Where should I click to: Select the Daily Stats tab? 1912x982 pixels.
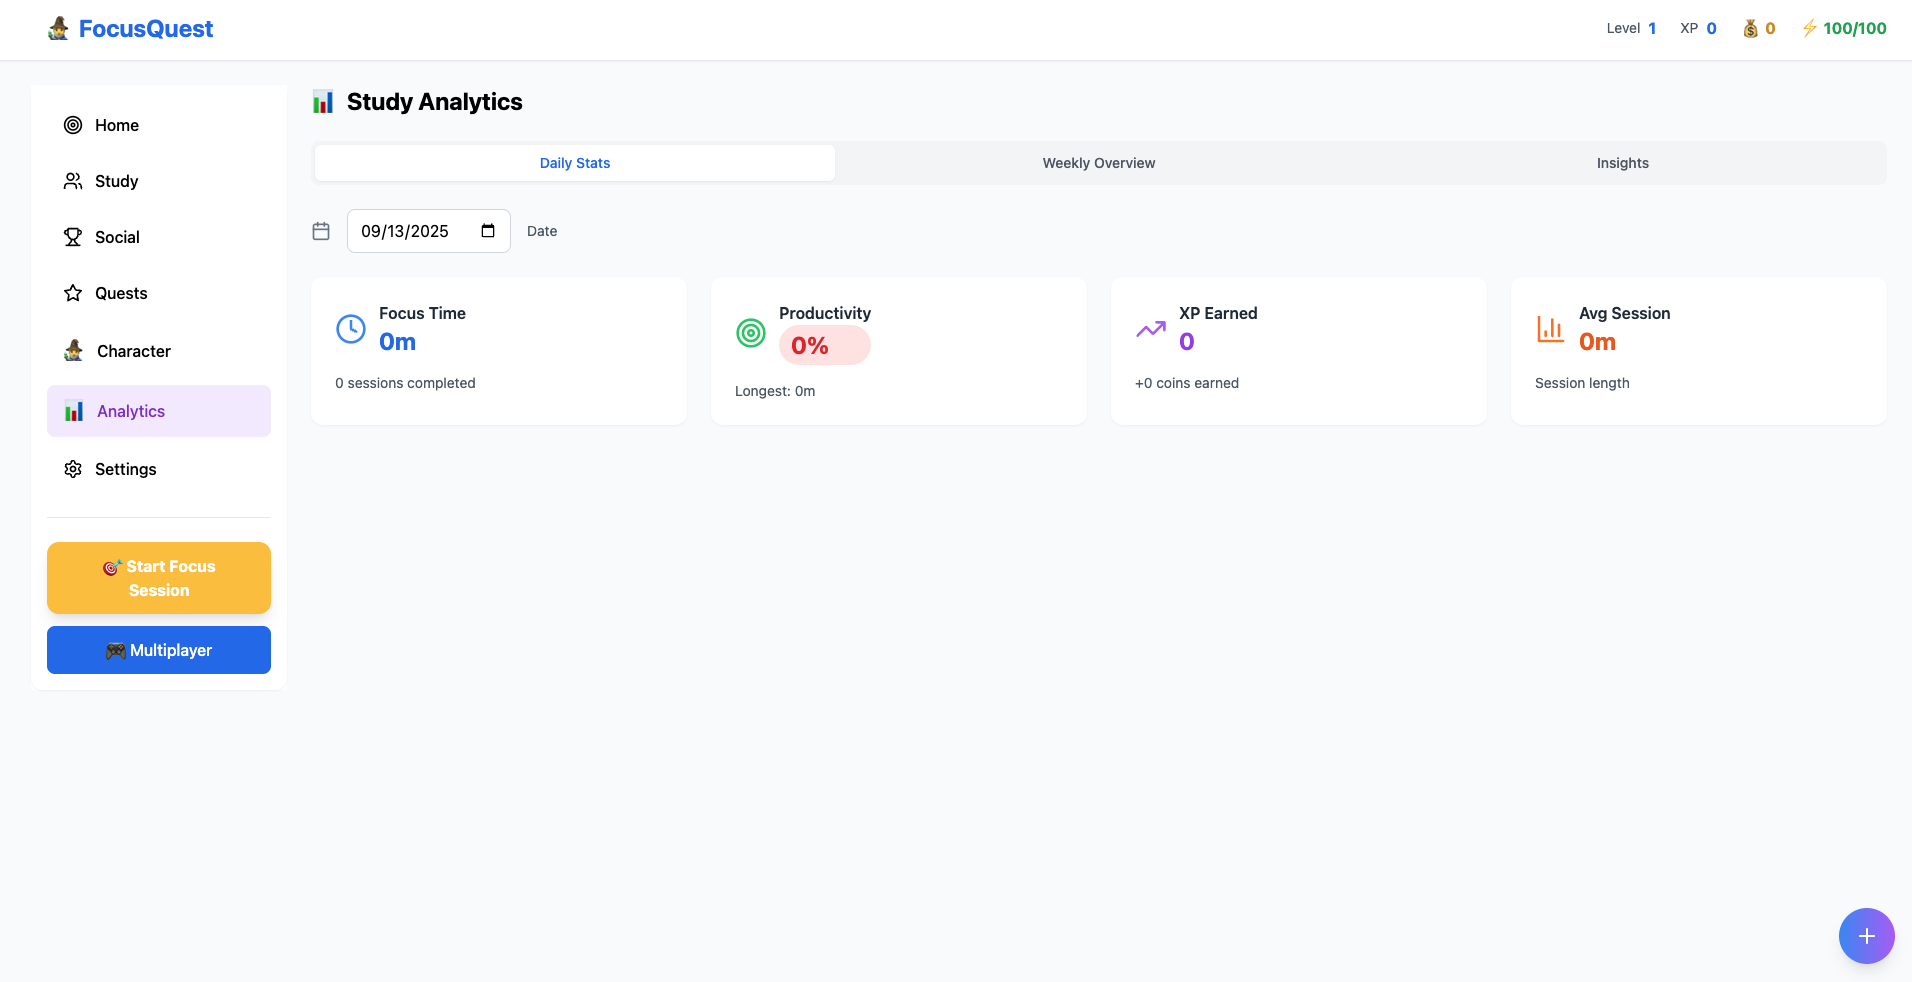574,163
